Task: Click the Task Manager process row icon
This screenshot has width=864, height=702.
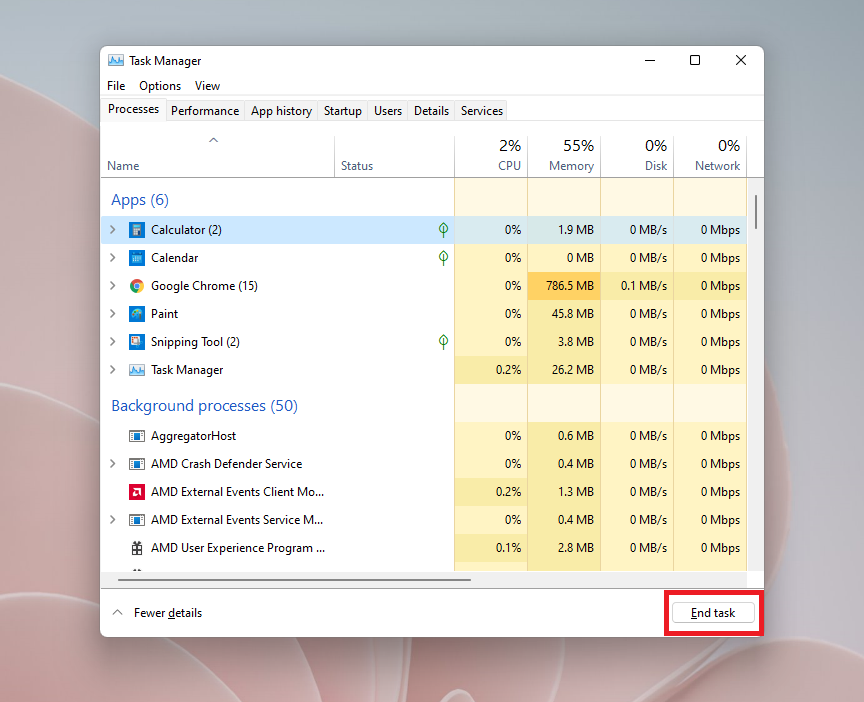Action: coord(137,370)
